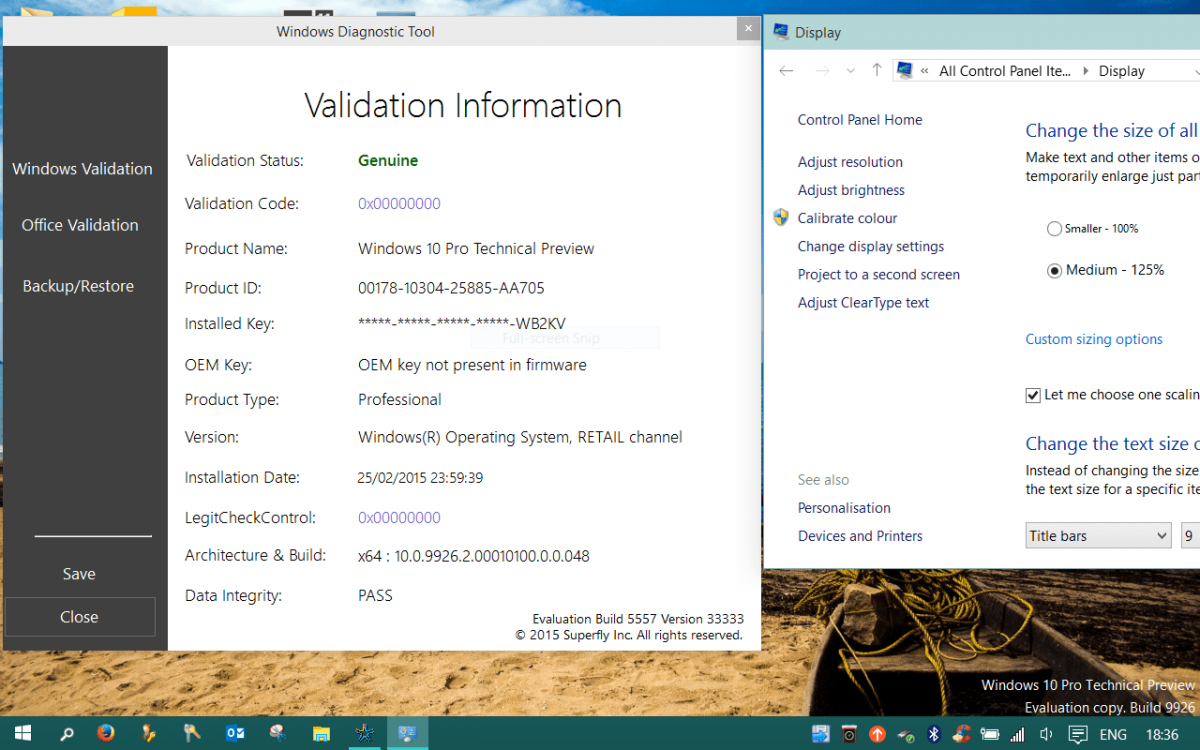
Task: Click Project to a second screen
Action: (879, 274)
